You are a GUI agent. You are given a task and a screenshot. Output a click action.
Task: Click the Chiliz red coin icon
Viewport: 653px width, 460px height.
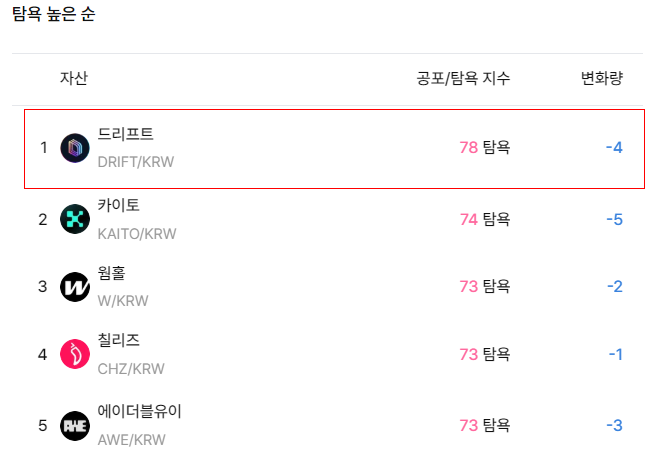pos(75,354)
